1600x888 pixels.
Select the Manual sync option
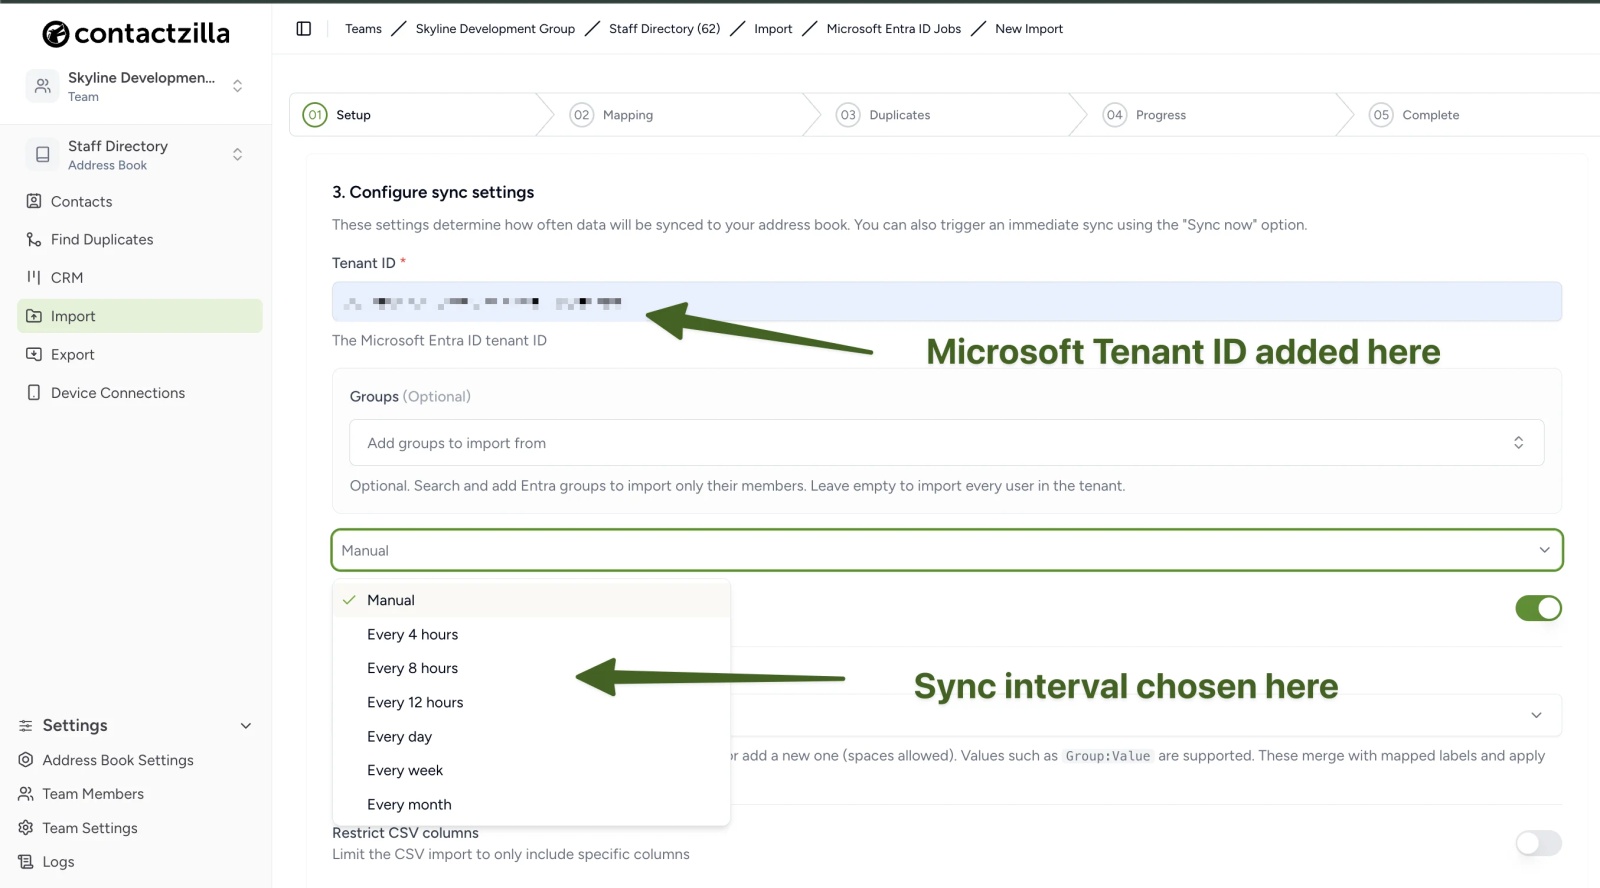pyautogui.click(x=531, y=600)
